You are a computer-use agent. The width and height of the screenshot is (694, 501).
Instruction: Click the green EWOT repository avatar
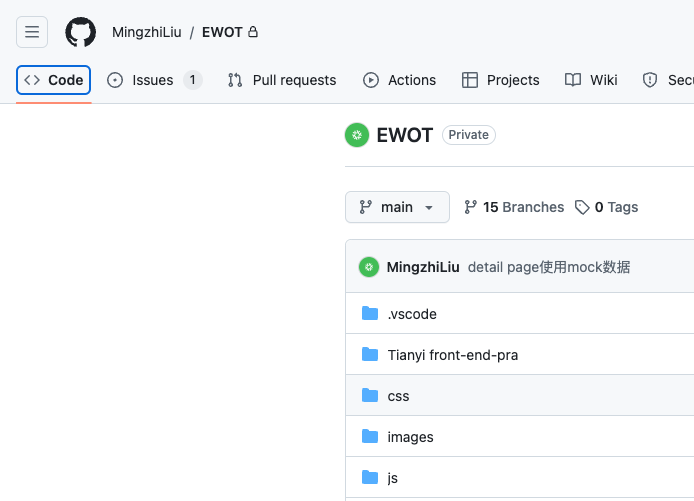(357, 135)
